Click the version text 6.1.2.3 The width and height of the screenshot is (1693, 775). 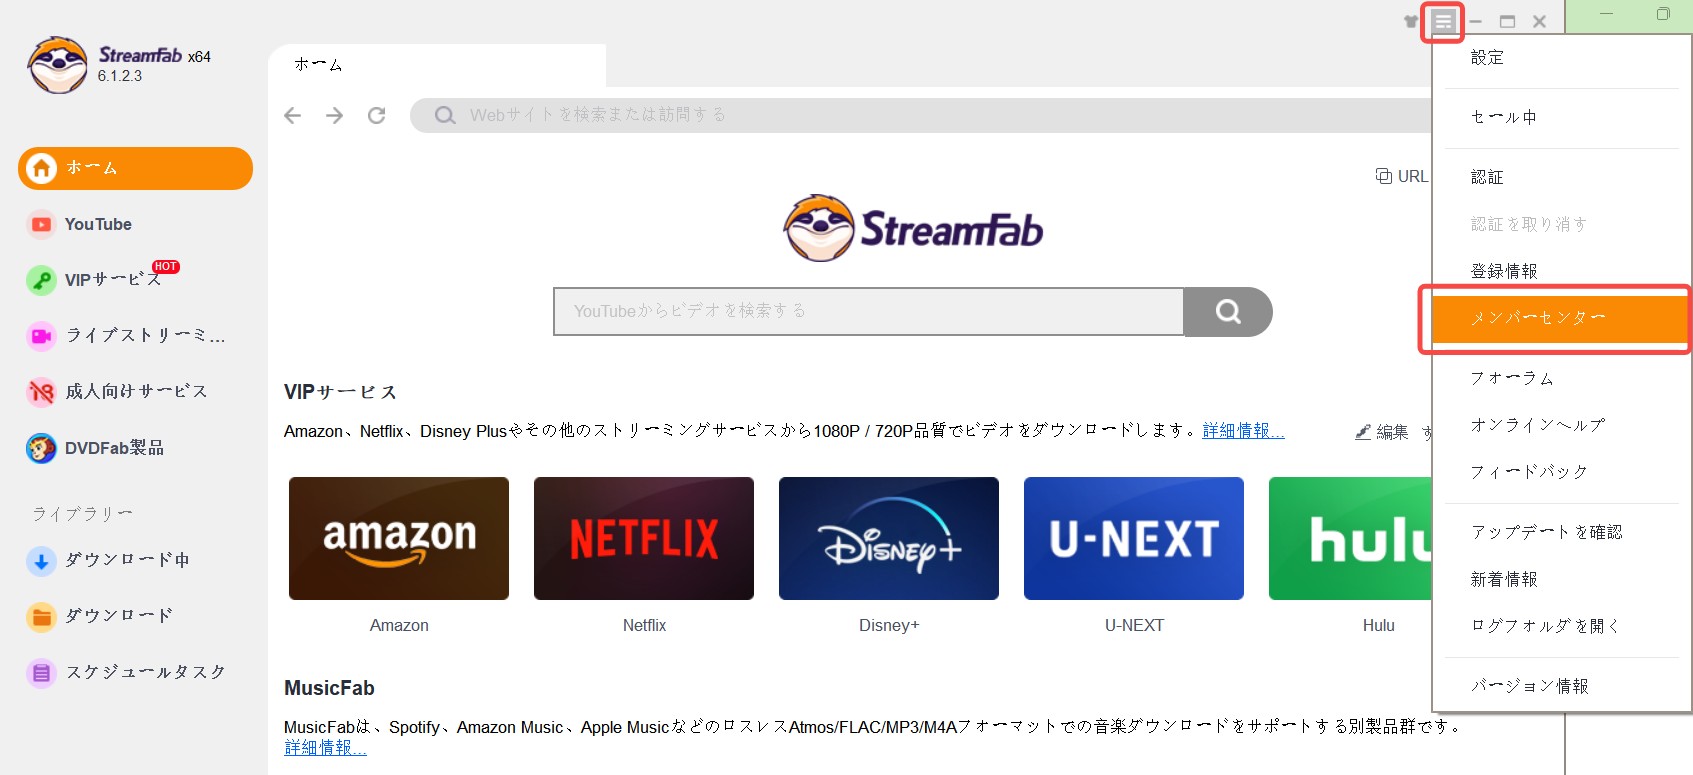120,76
